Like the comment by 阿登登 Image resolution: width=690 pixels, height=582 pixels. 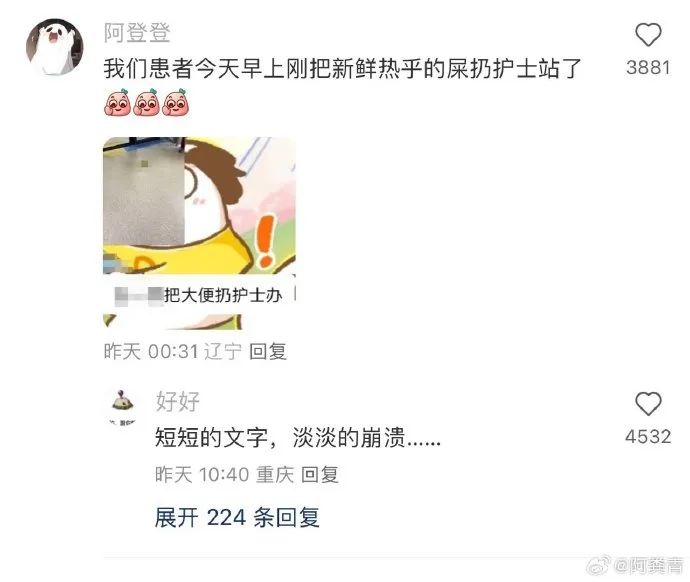pos(648,35)
